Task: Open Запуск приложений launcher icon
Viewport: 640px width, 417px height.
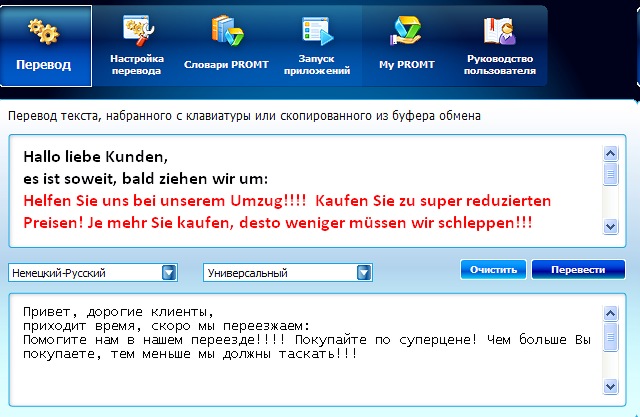Action: click(317, 31)
